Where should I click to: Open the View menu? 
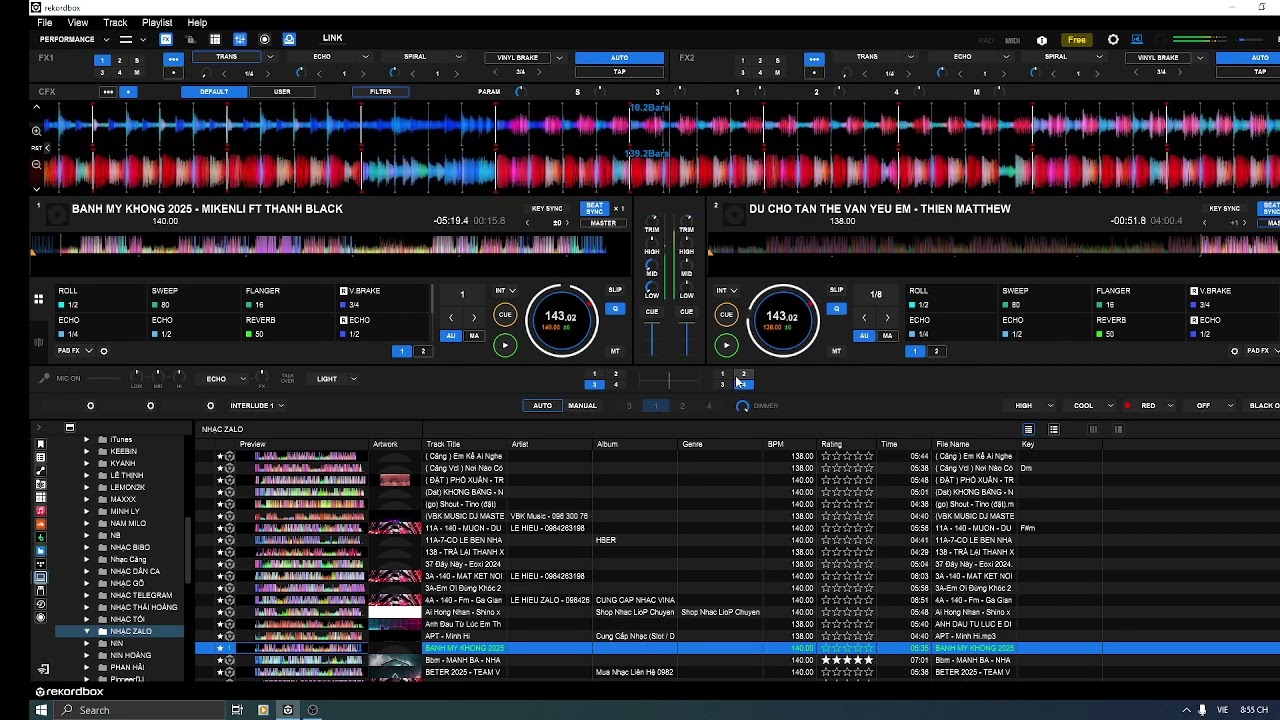pos(78,23)
